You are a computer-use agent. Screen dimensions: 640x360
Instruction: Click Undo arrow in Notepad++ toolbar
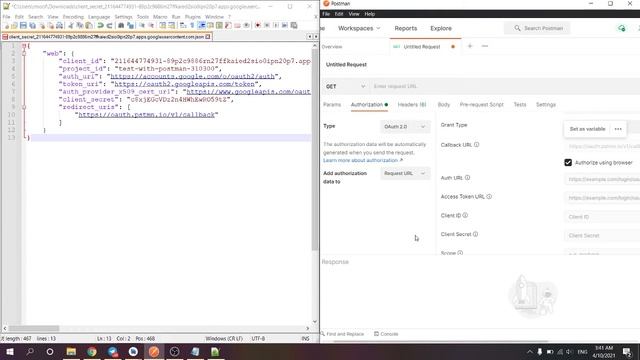click(100, 25)
